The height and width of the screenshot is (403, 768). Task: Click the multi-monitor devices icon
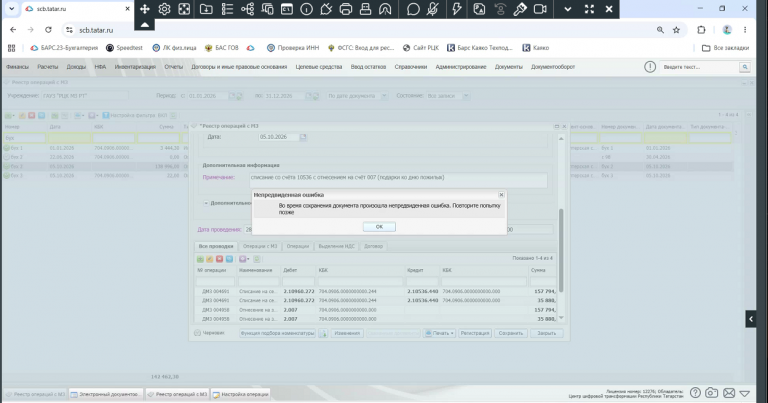tap(267, 9)
